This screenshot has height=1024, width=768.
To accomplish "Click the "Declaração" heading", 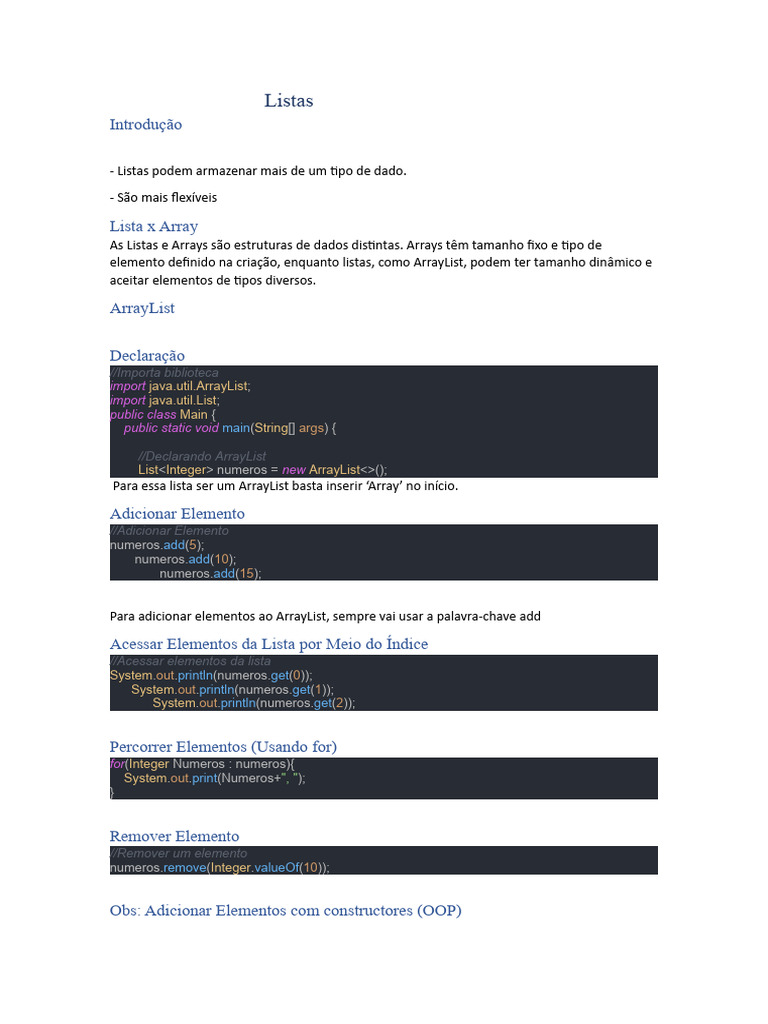I will tap(147, 356).
